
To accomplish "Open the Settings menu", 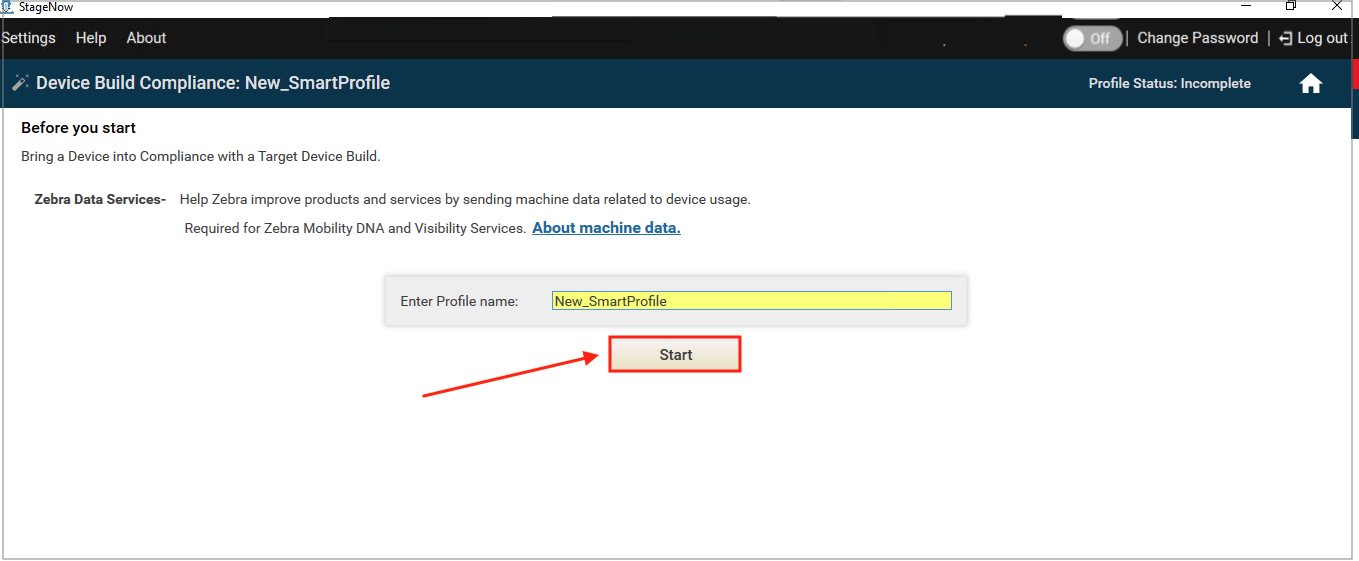I will click(29, 38).
